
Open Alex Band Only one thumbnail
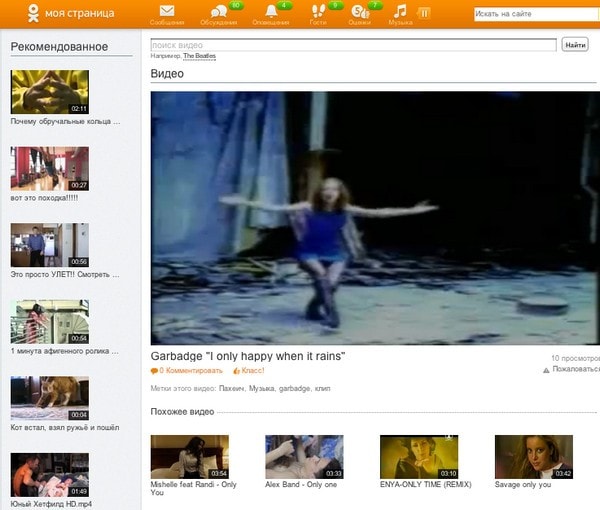coord(304,457)
